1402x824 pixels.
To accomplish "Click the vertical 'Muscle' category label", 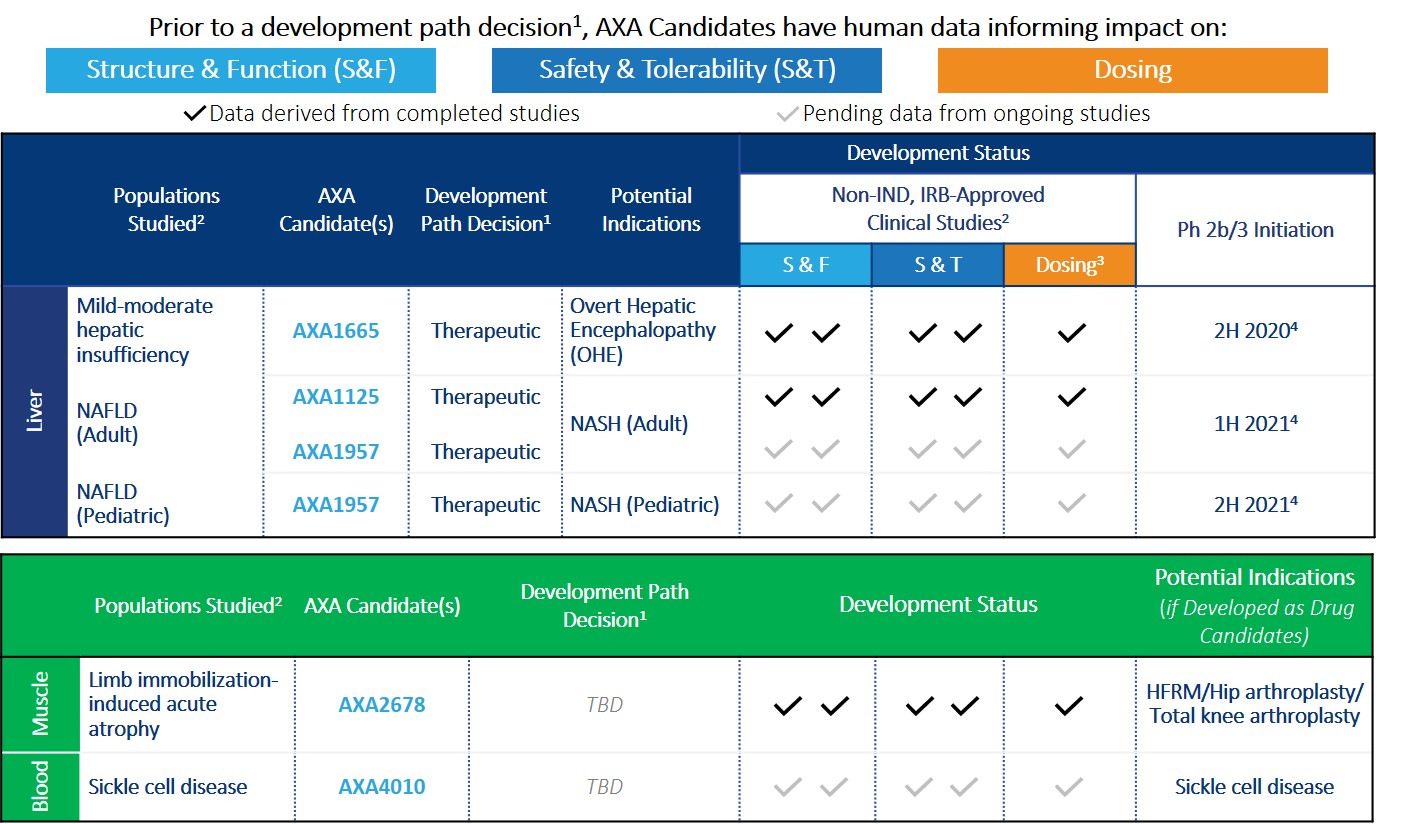I will tap(41, 704).
